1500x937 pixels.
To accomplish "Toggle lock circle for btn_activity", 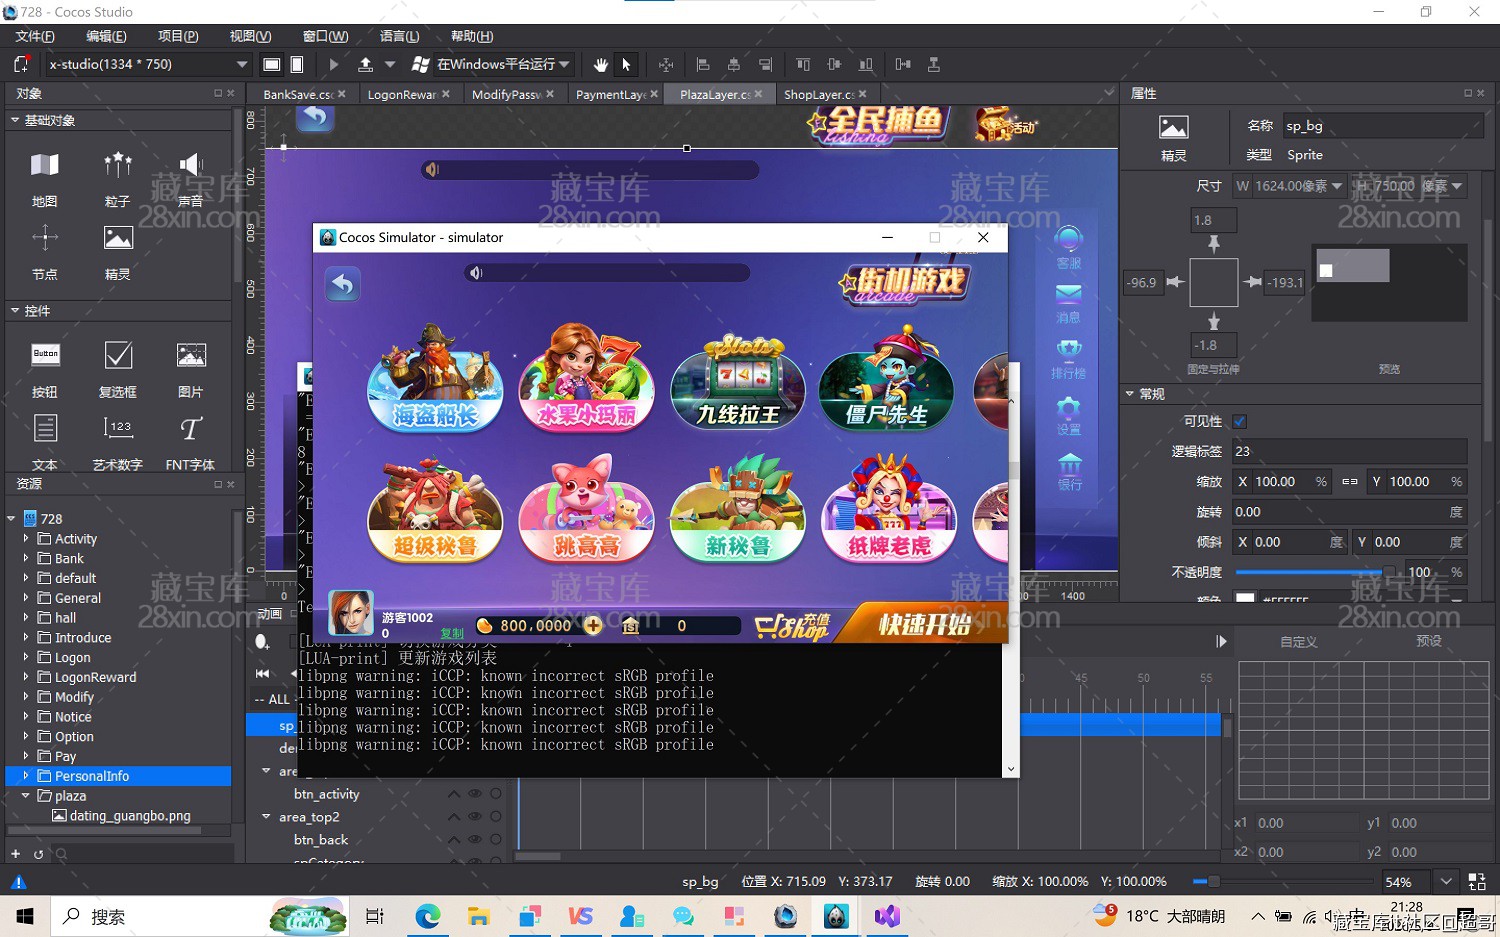I will (496, 794).
